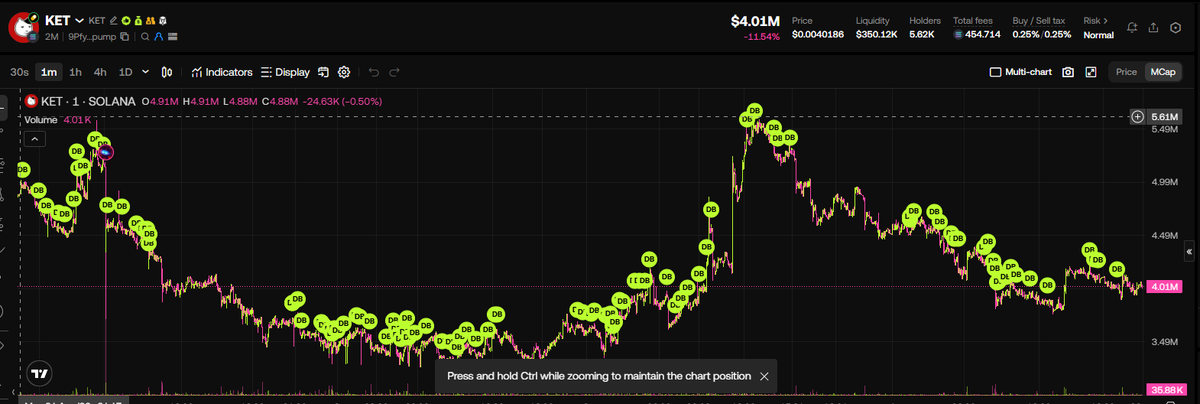The height and width of the screenshot is (404, 1200).
Task: Click the yellow money bag badge icon
Action: click(x=138, y=20)
